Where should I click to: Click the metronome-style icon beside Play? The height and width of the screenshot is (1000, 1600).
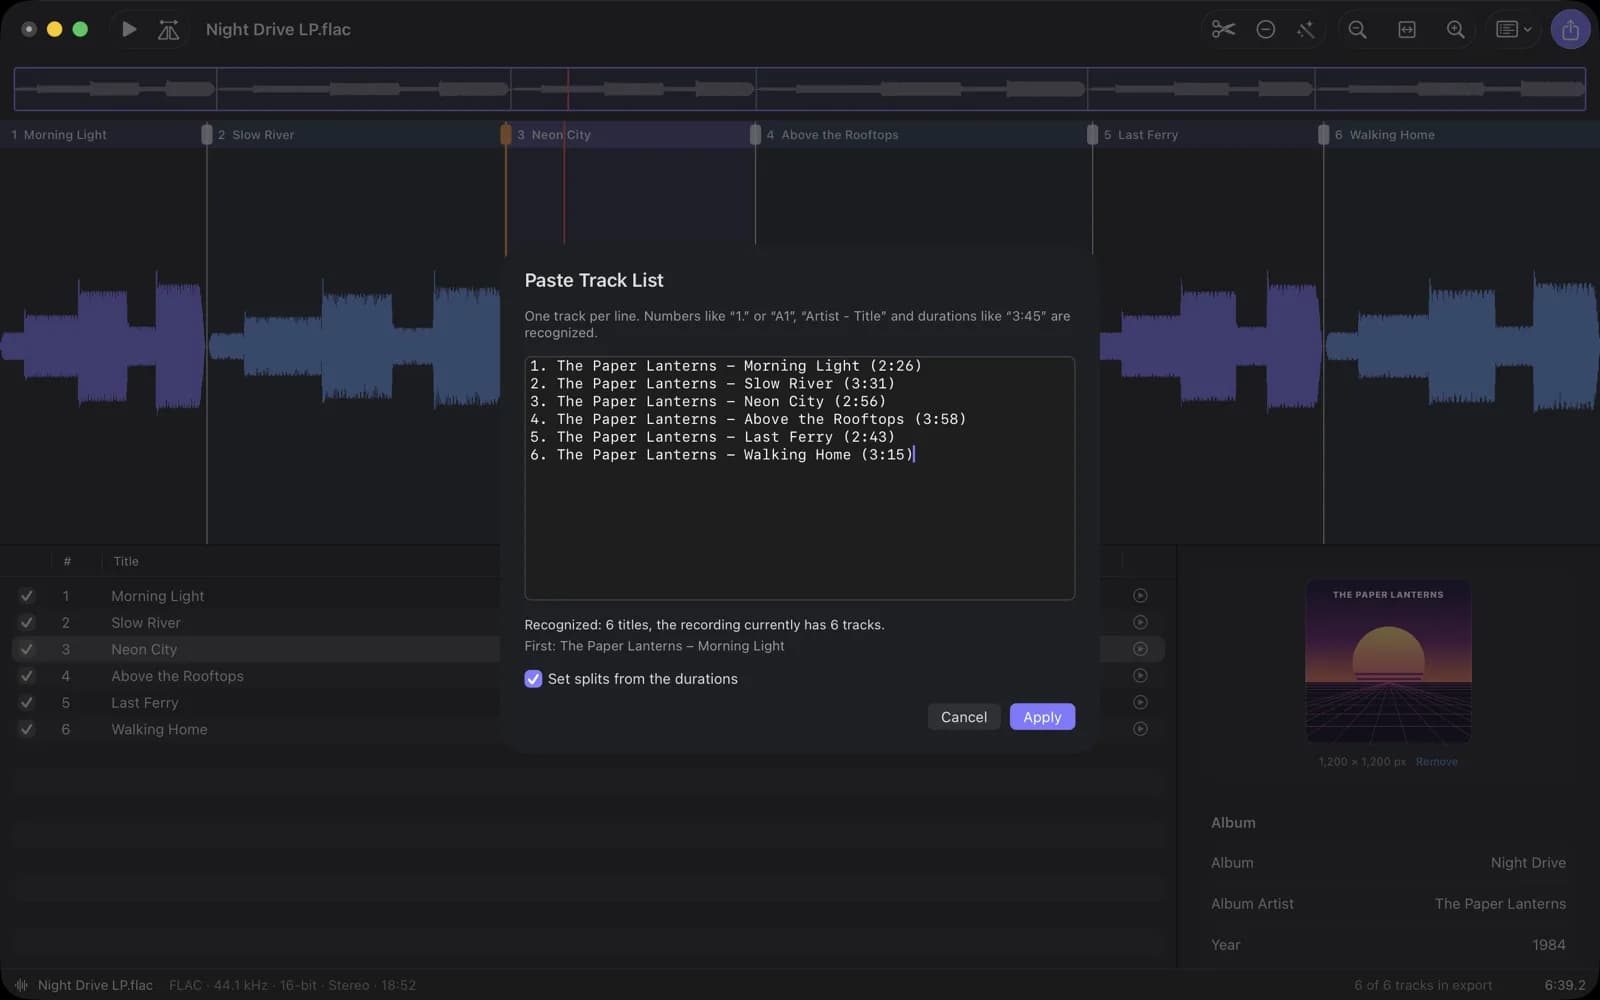(168, 30)
